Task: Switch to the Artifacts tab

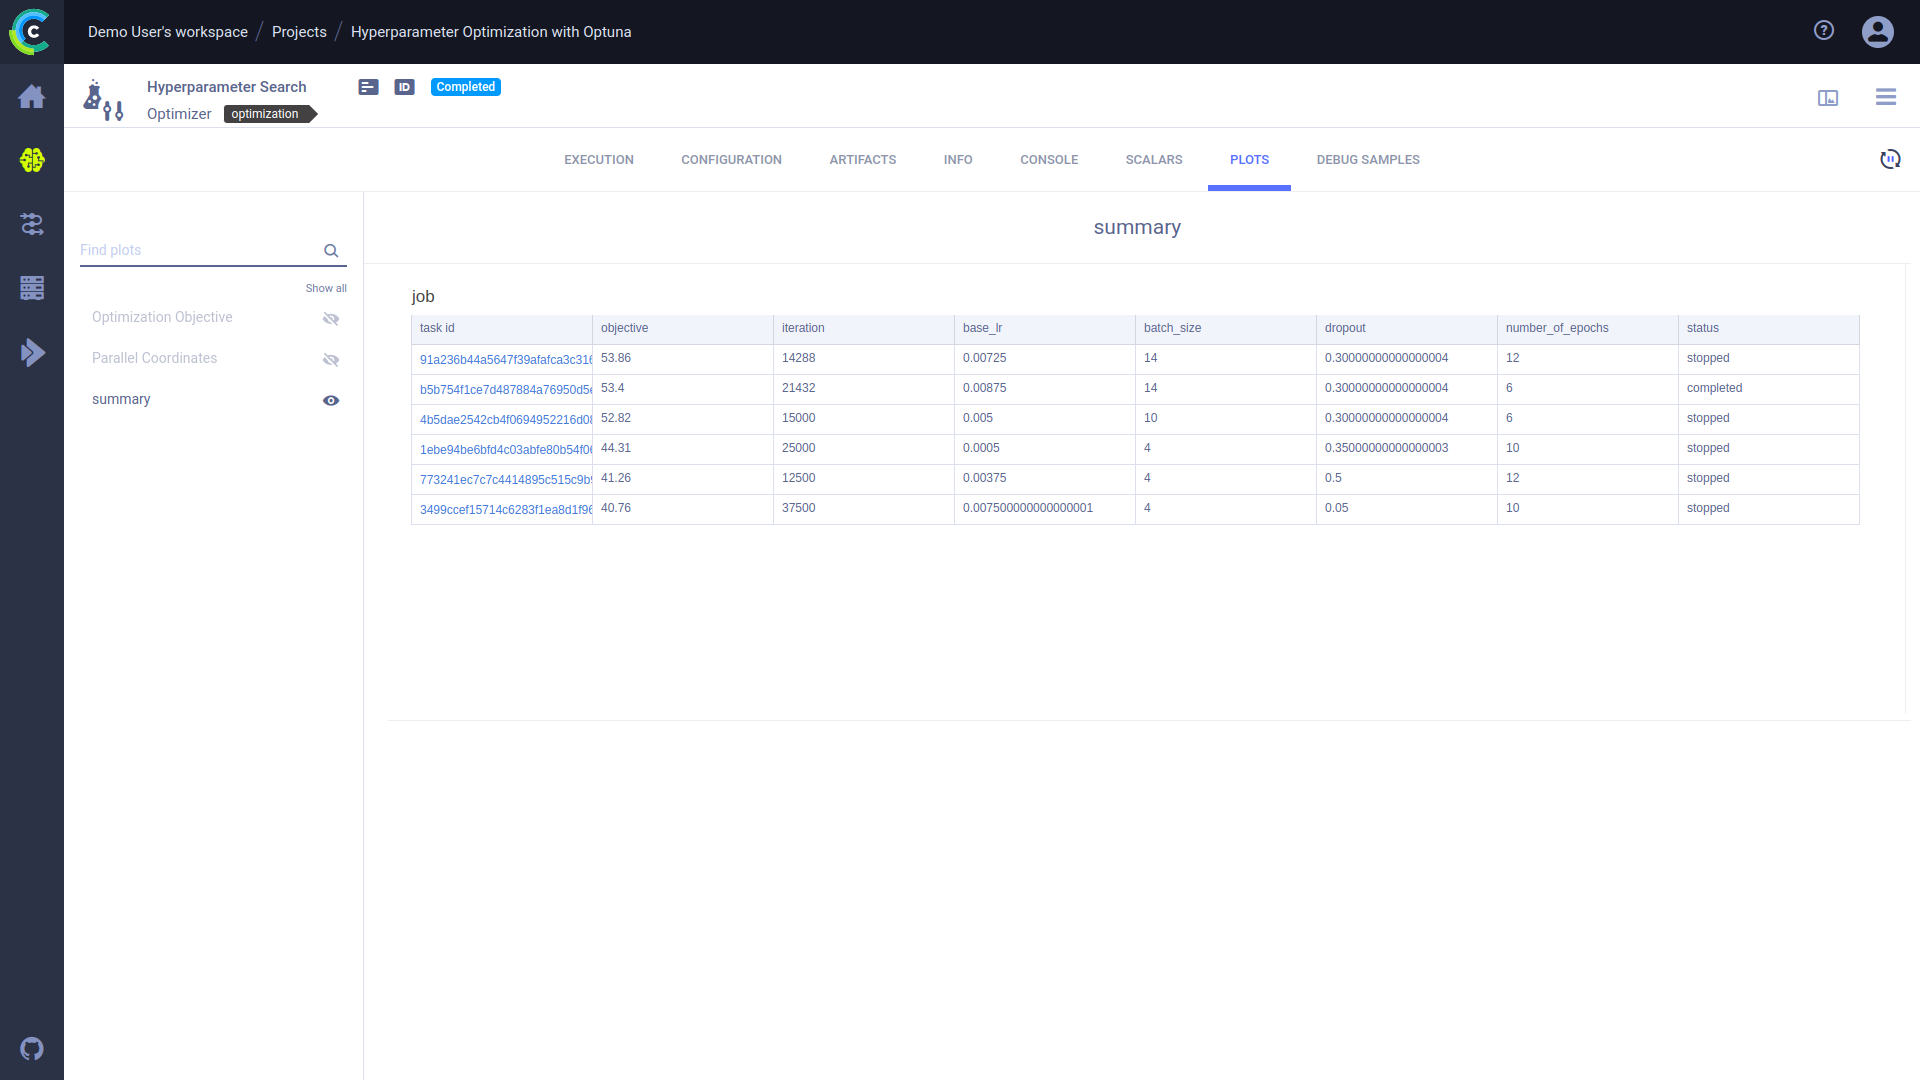Action: pyautogui.click(x=862, y=160)
